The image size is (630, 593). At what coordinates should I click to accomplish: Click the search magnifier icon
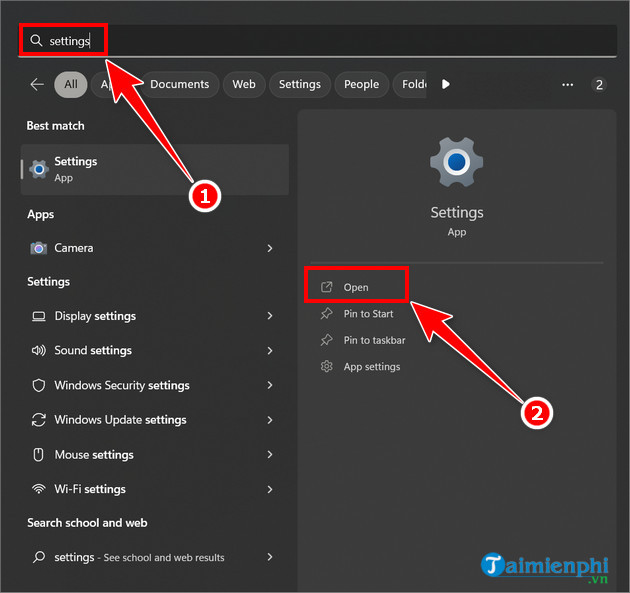tap(36, 40)
